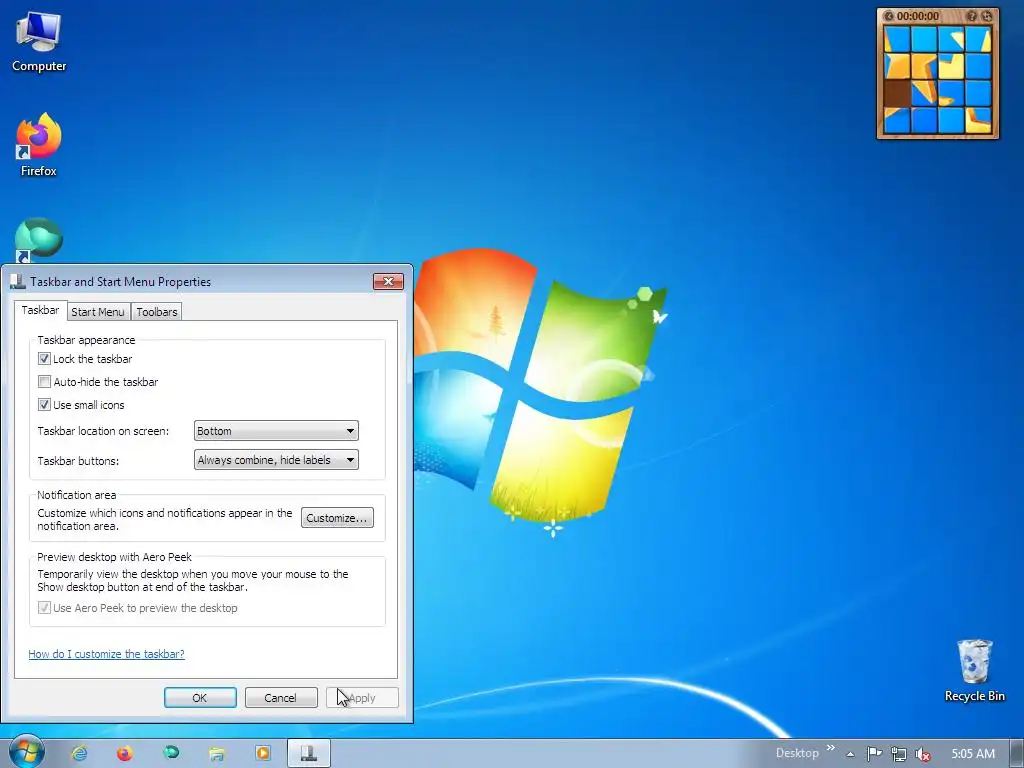The height and width of the screenshot is (768, 1024).
Task: Open How do I customize the taskbar link
Action: [106, 654]
